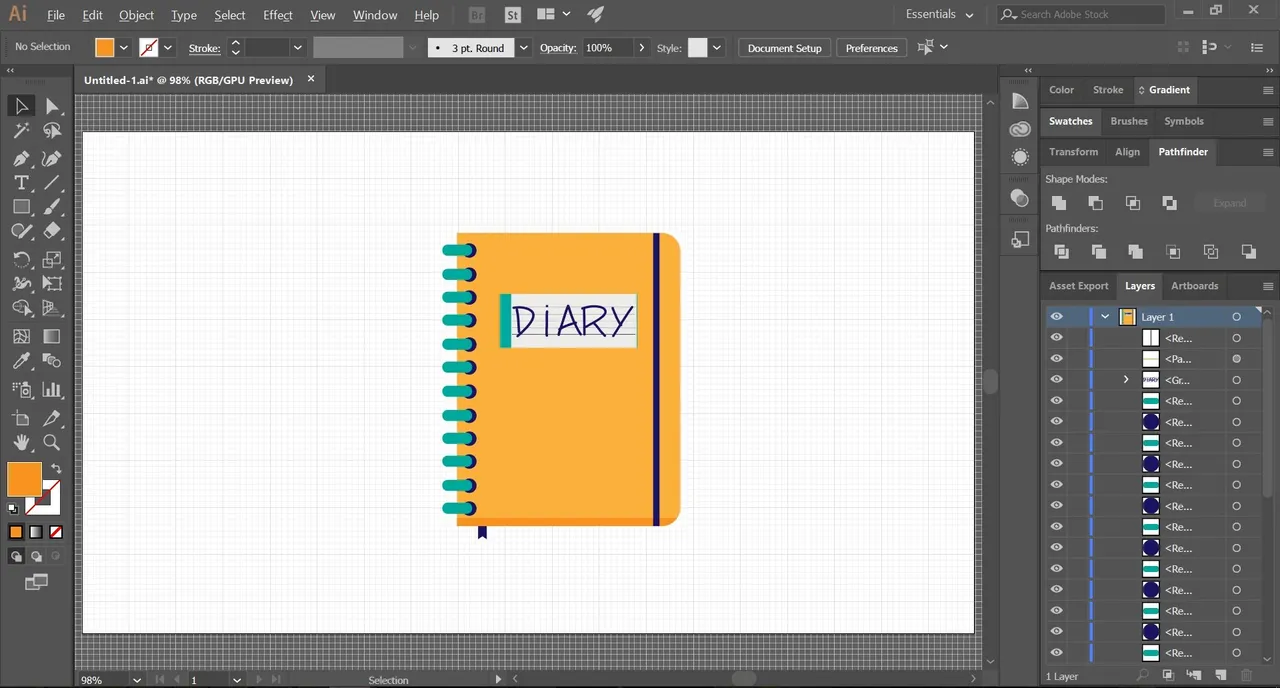Image resolution: width=1280 pixels, height=688 pixels.
Task: Select the Free Transform tool
Action: click(52, 284)
